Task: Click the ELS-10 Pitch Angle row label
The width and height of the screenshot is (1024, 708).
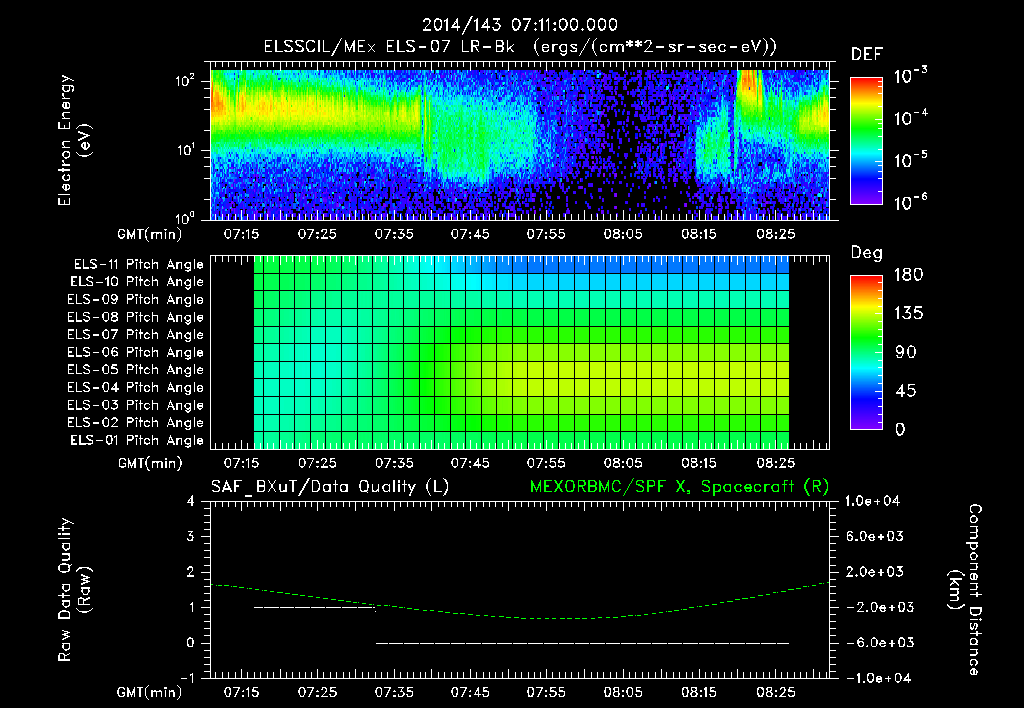Action: pos(137,282)
